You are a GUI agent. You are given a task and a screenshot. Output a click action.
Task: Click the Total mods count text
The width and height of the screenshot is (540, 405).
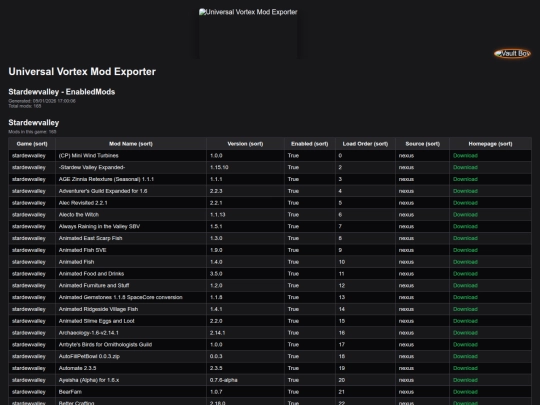point(24,106)
